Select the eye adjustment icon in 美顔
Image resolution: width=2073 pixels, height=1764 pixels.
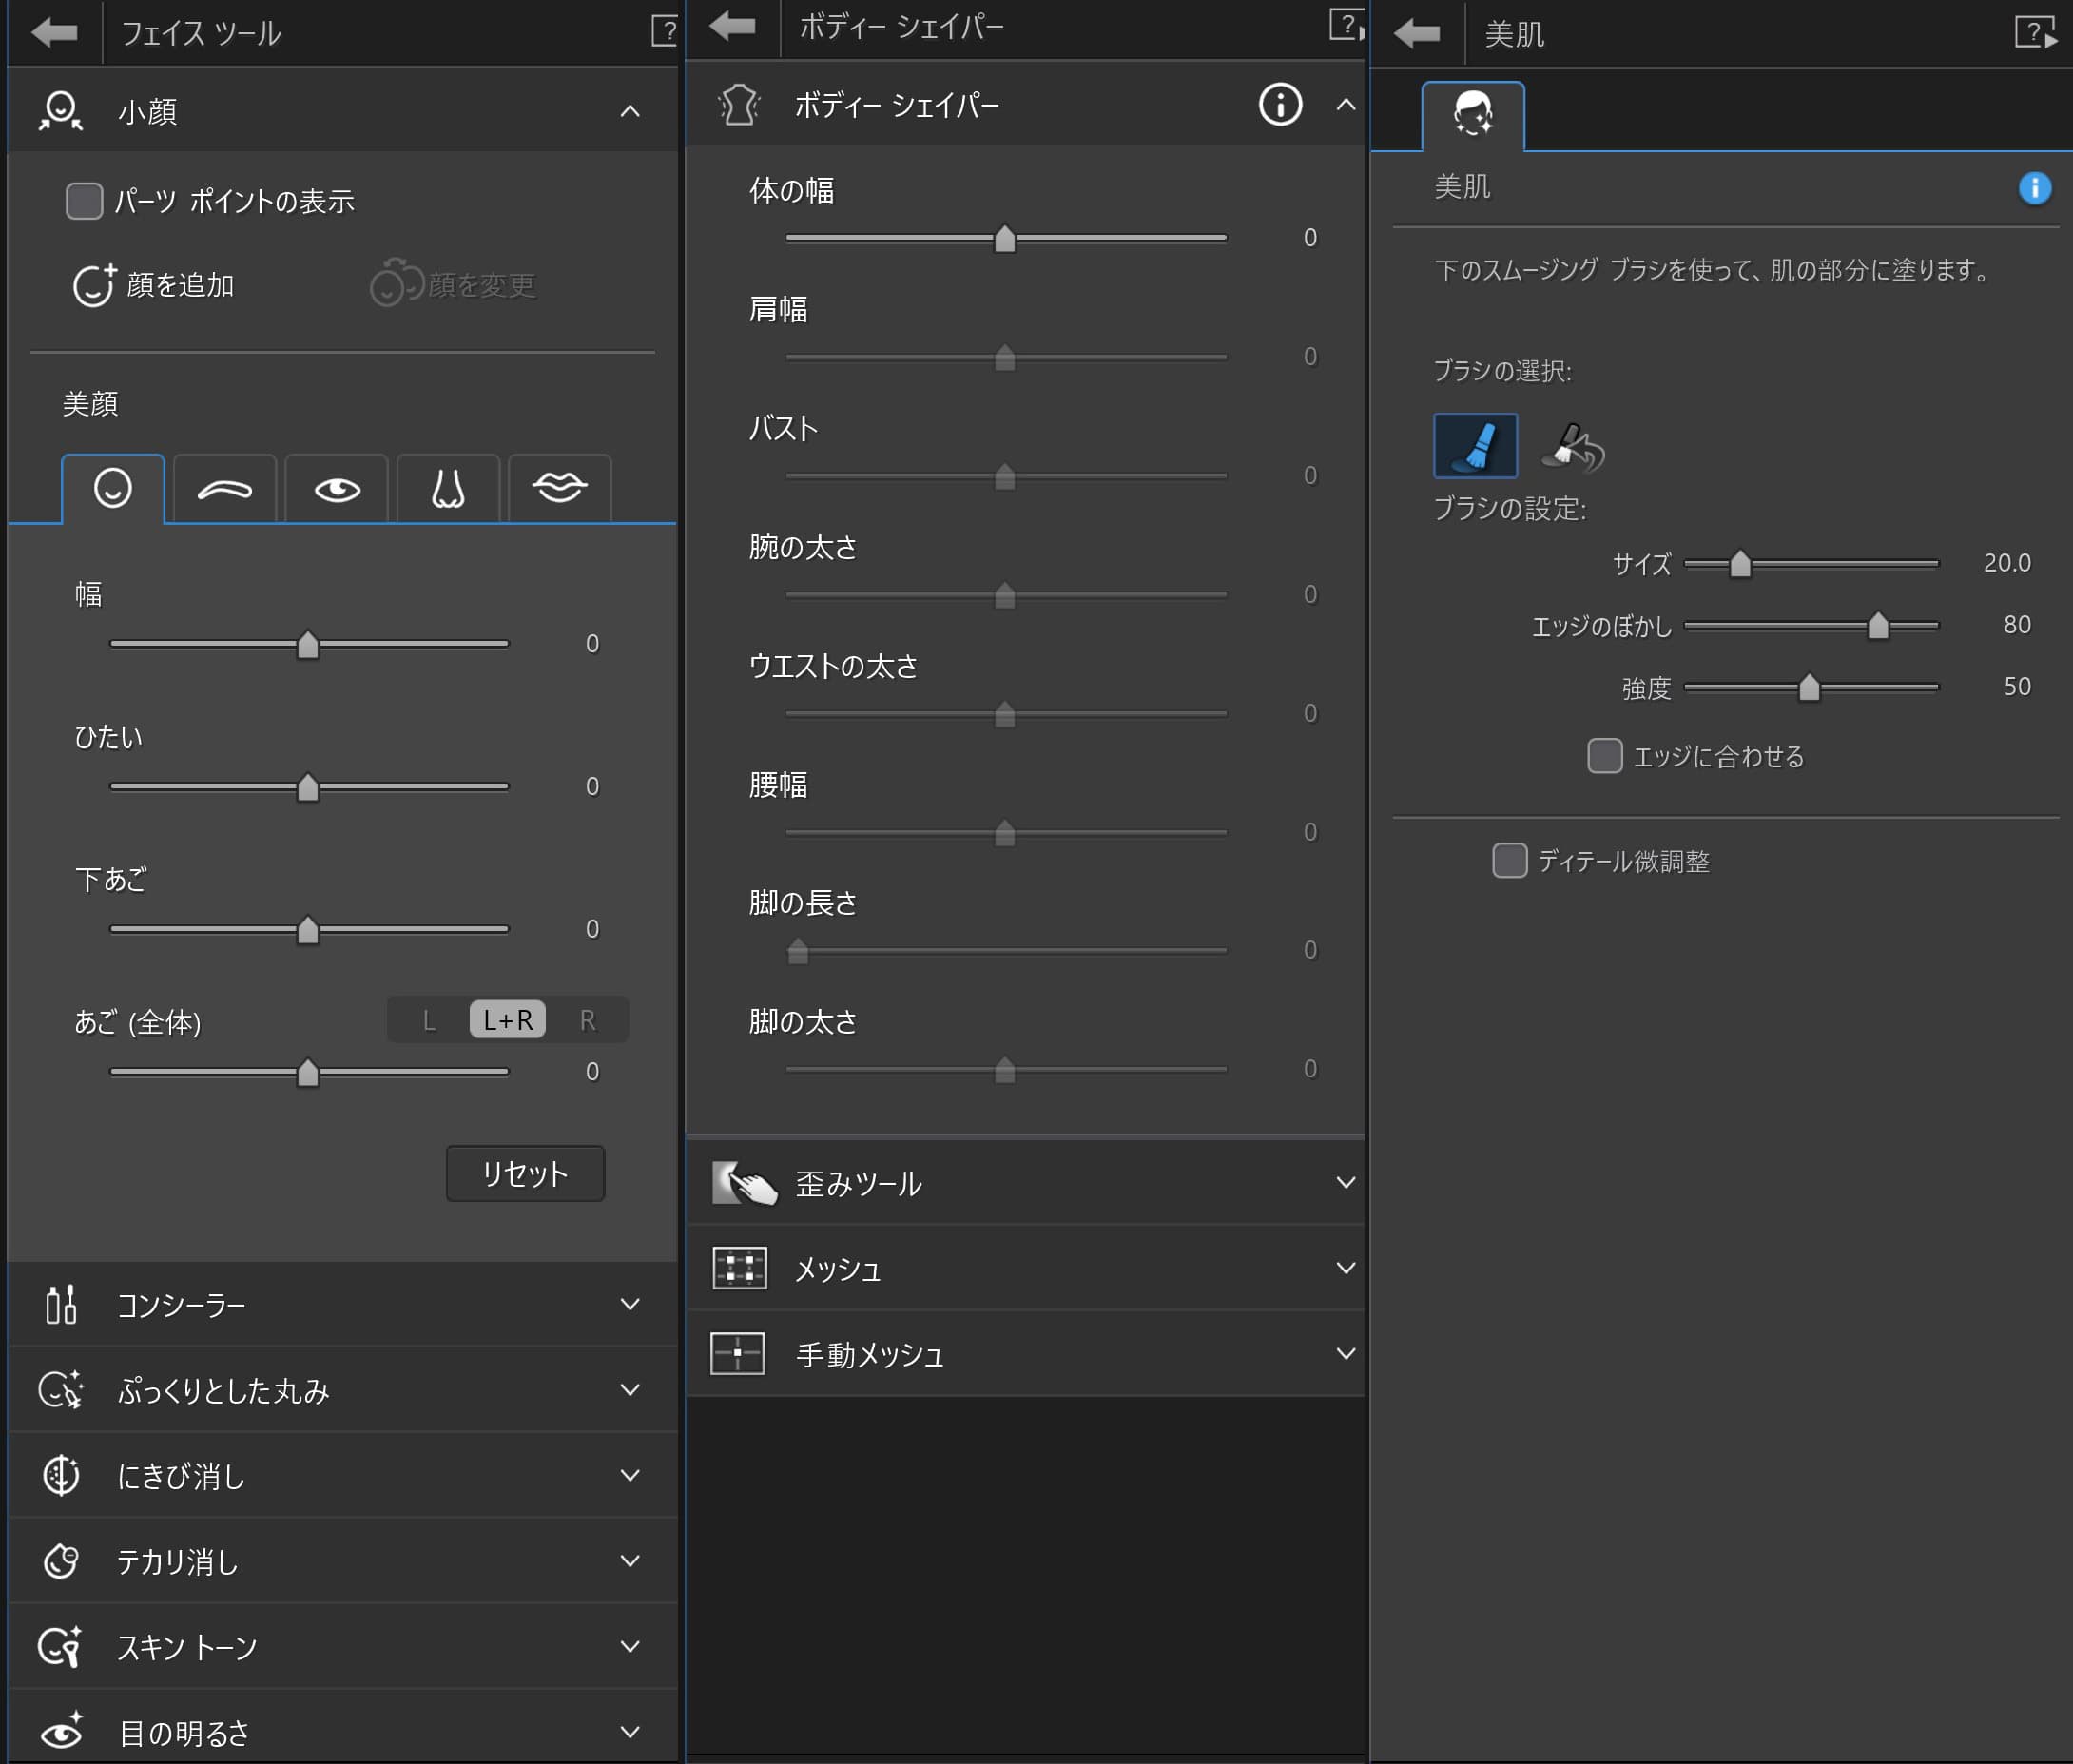336,488
